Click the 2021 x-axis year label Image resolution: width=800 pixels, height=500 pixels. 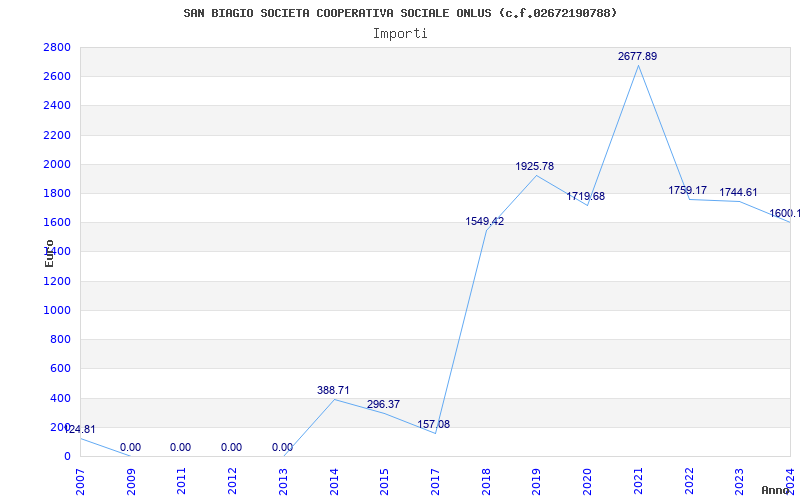click(638, 482)
